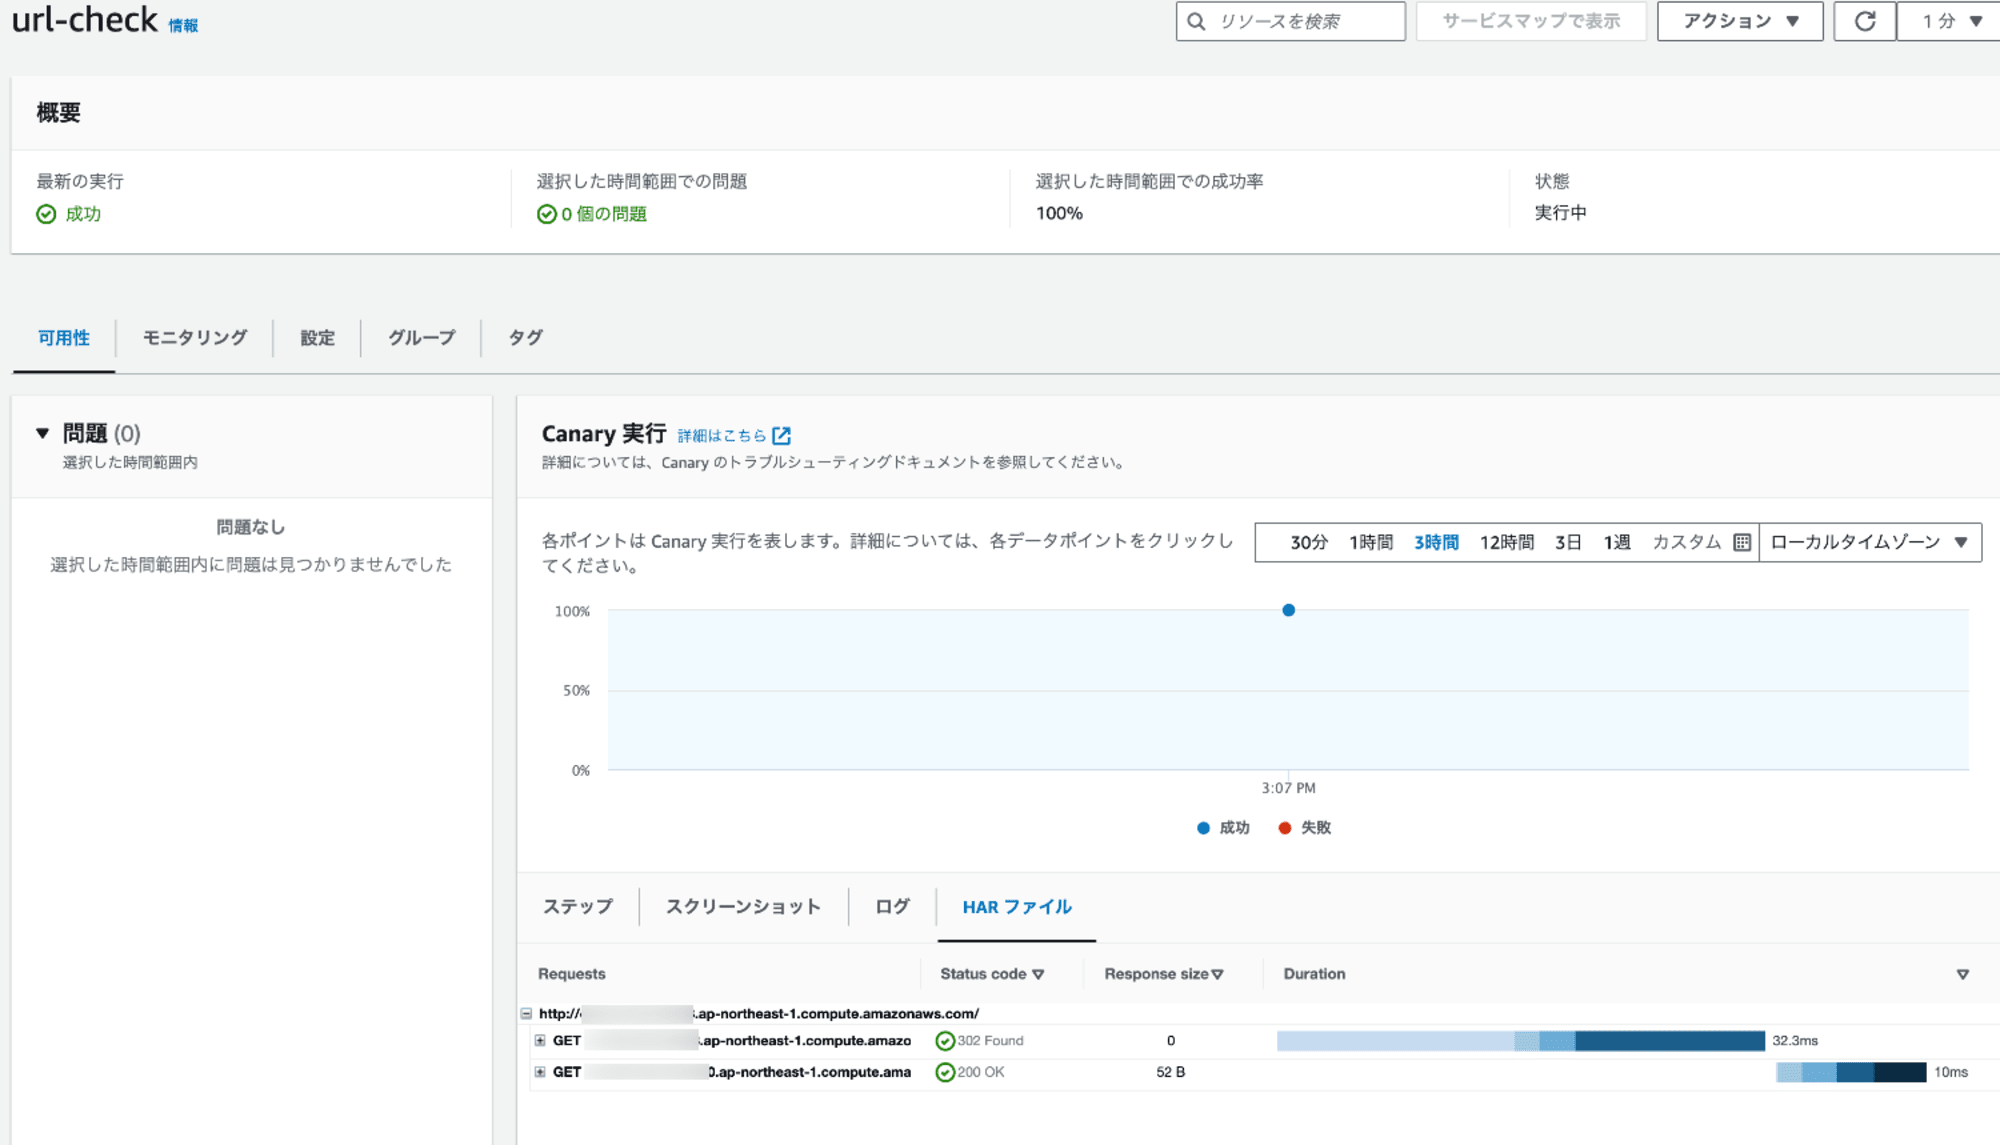Open the スクリーンショット tab
The height and width of the screenshot is (1145, 2000).
click(x=743, y=907)
